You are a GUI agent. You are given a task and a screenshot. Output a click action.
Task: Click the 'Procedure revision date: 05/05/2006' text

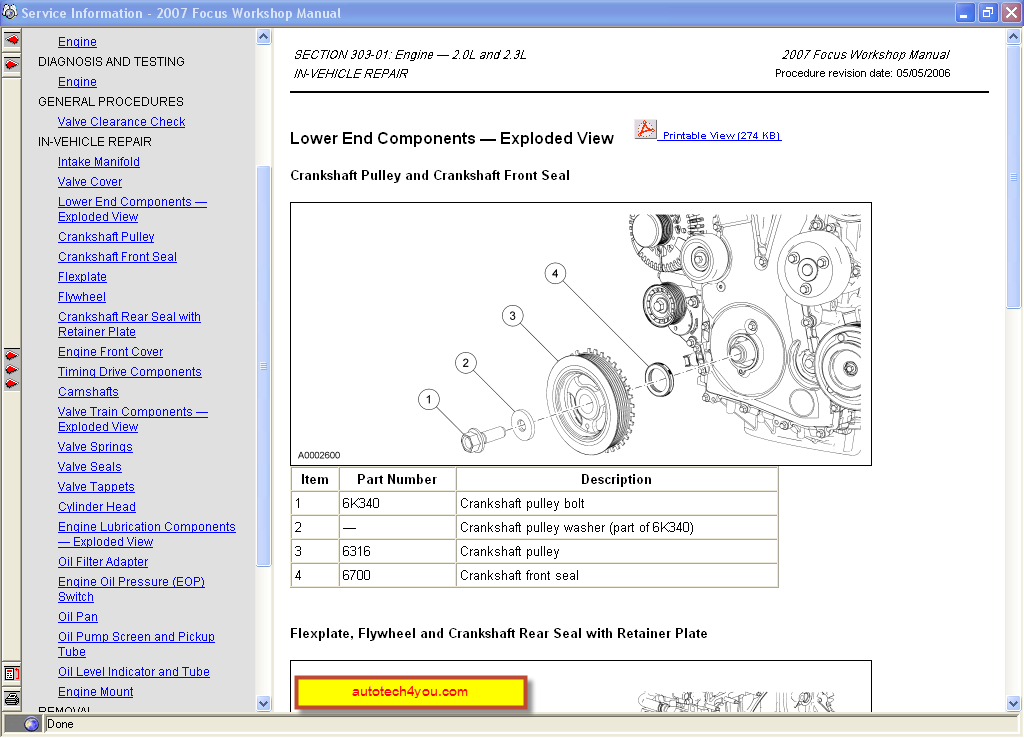862,73
